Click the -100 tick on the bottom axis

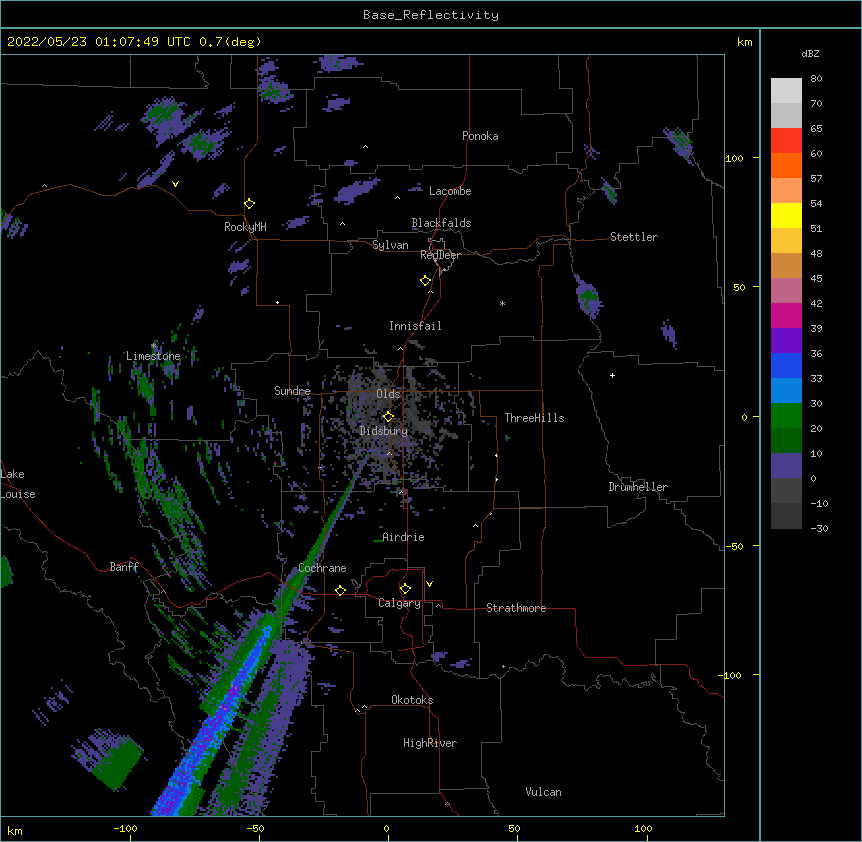pyautogui.click(x=125, y=828)
